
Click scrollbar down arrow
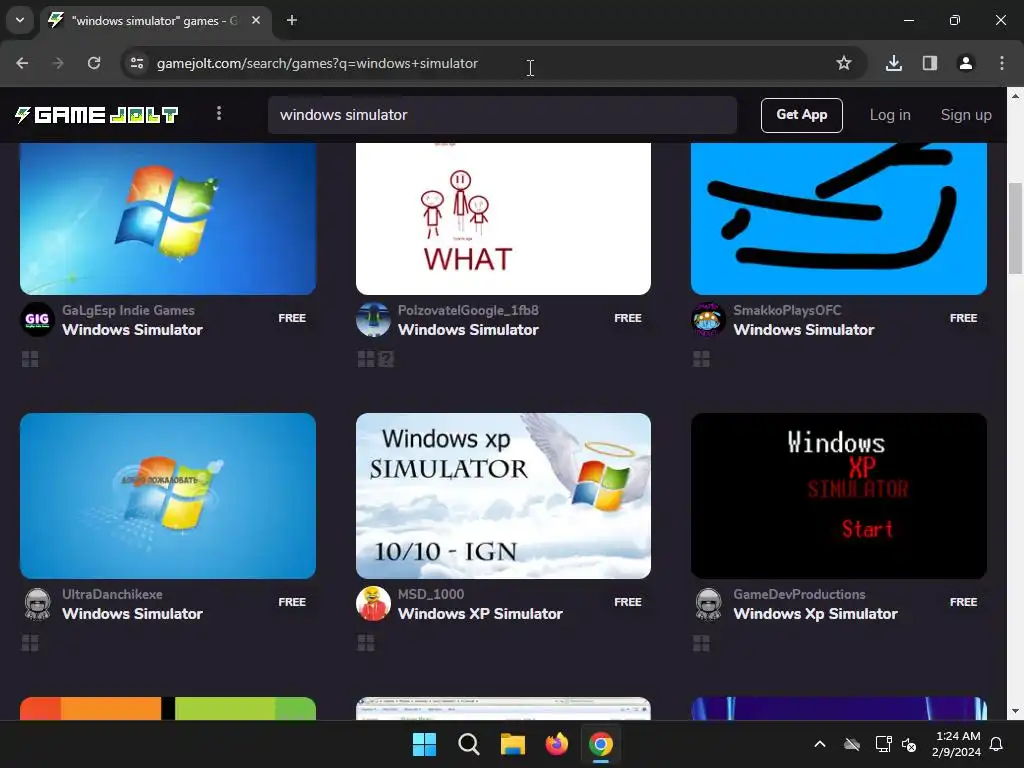coord(1015,711)
